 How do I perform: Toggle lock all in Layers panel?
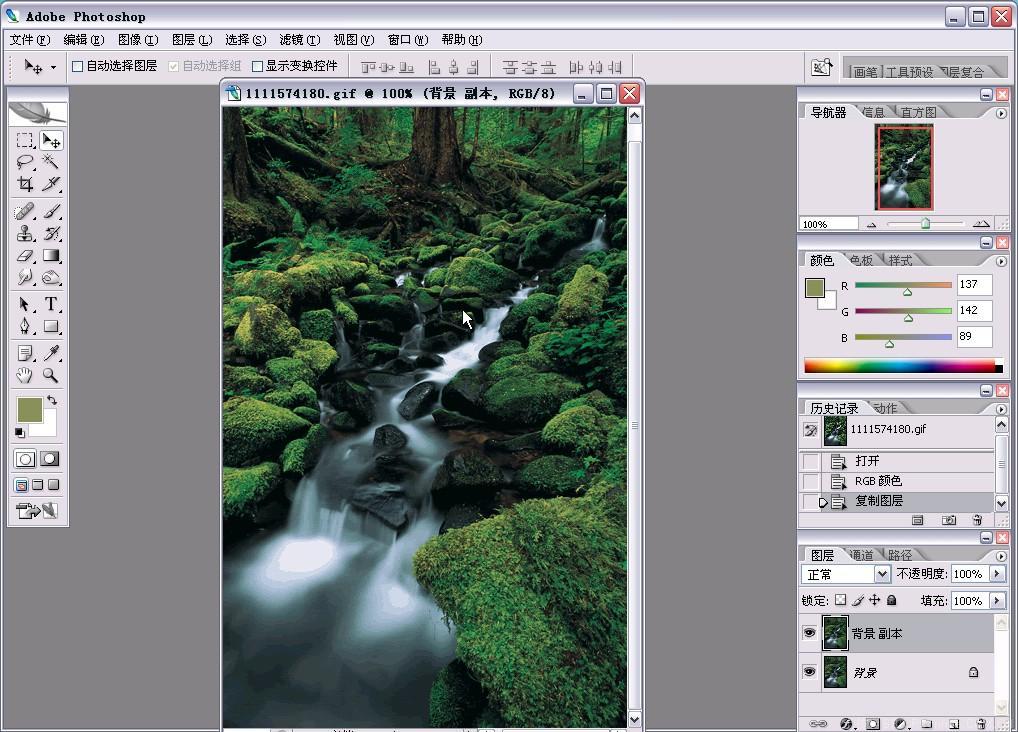(x=892, y=600)
